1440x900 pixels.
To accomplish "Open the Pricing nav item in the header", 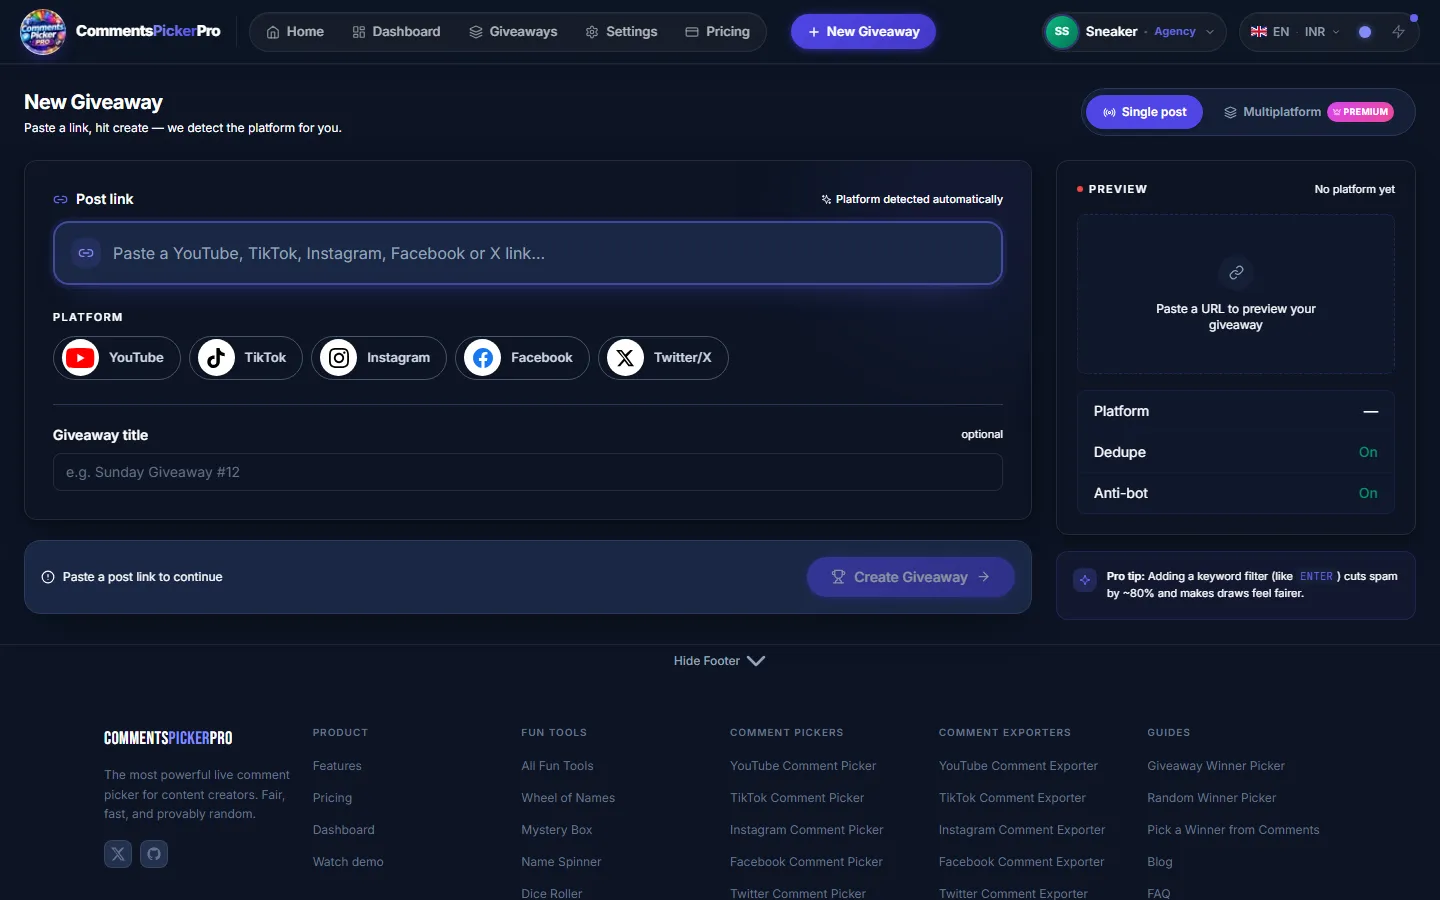I will 717,32.
